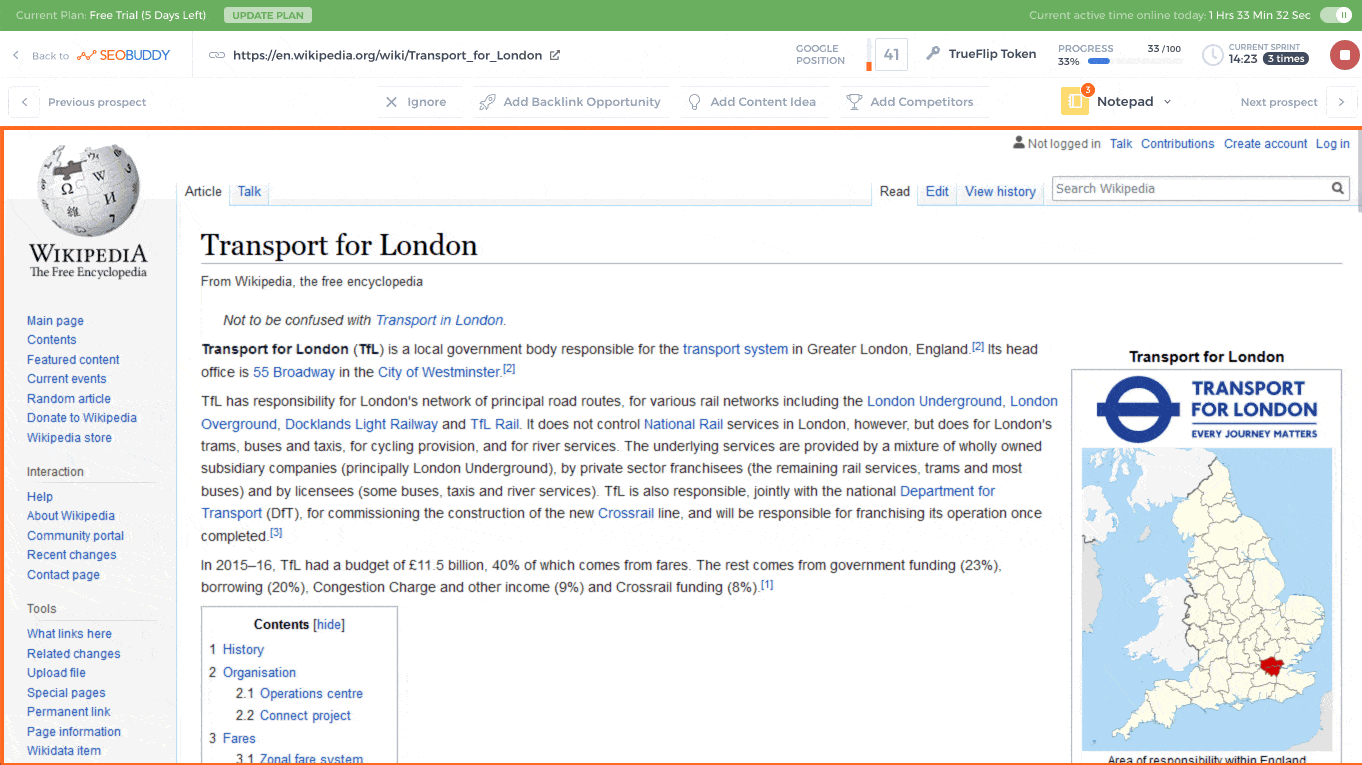The height and width of the screenshot is (765, 1362).
Task: Click Add Content Idea lightbulb button
Action: pos(752,102)
